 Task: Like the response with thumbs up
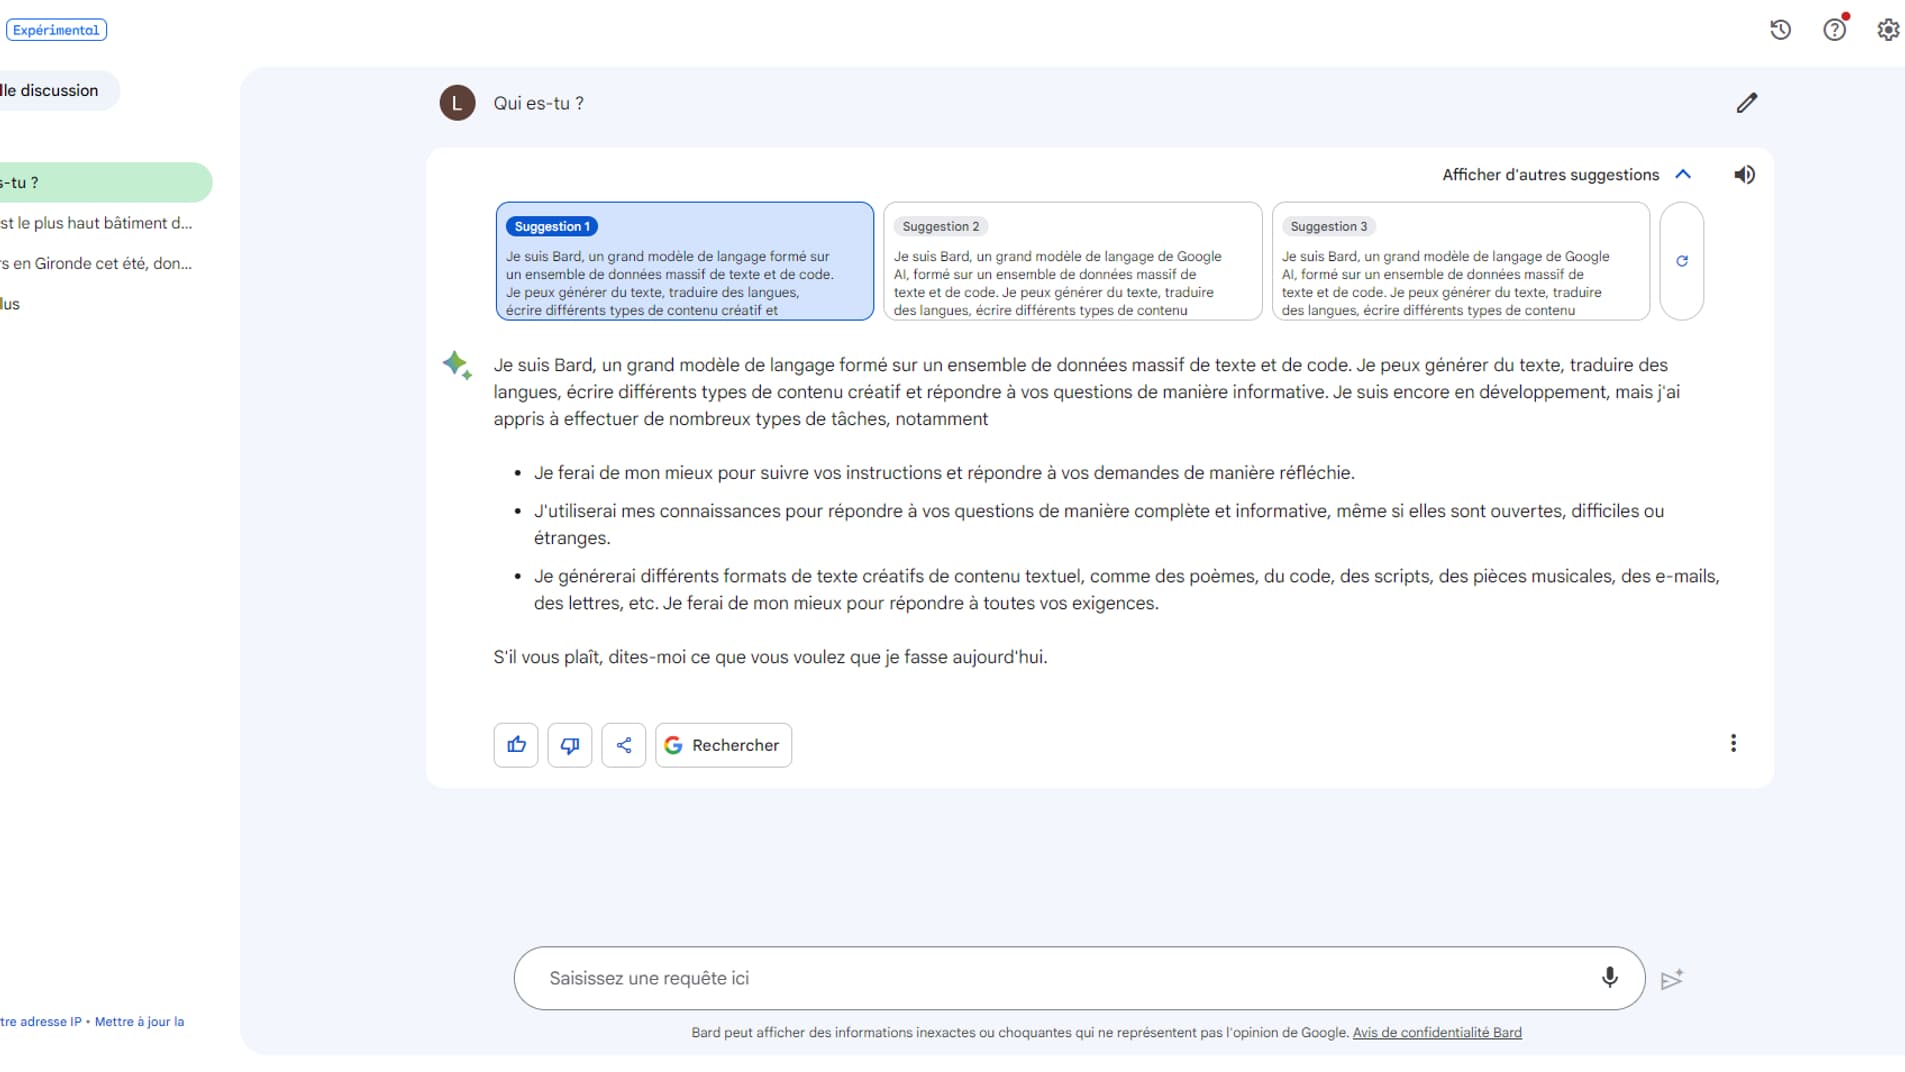coord(516,745)
